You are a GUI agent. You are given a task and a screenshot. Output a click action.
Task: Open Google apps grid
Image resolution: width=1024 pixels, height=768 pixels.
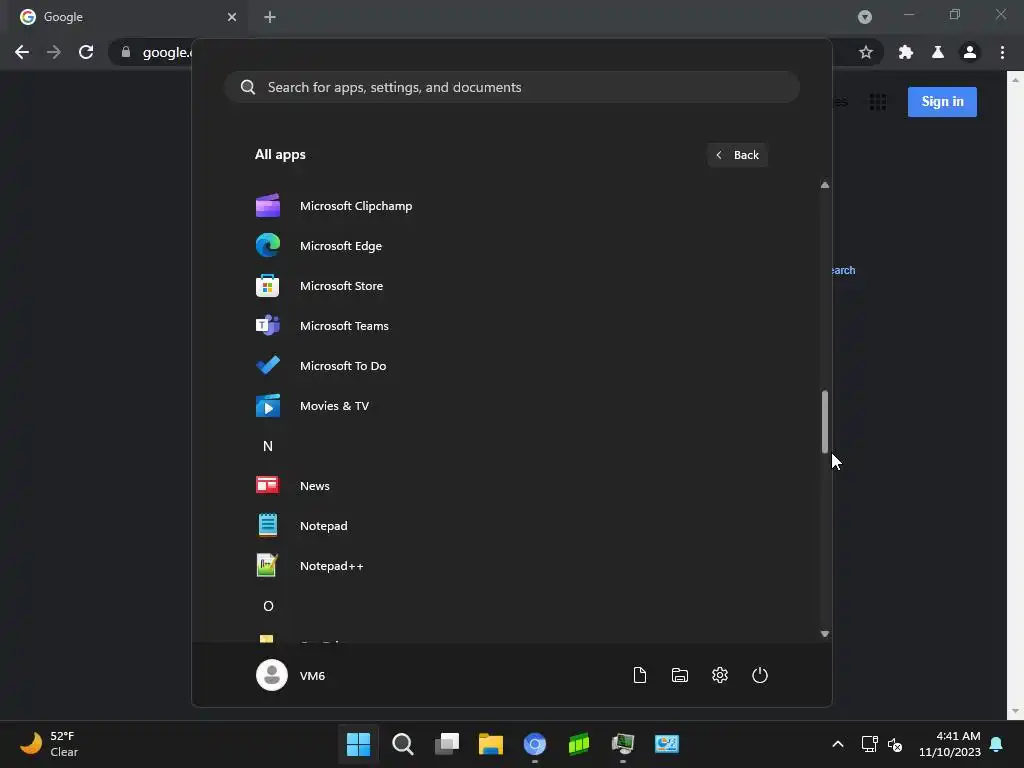[878, 102]
